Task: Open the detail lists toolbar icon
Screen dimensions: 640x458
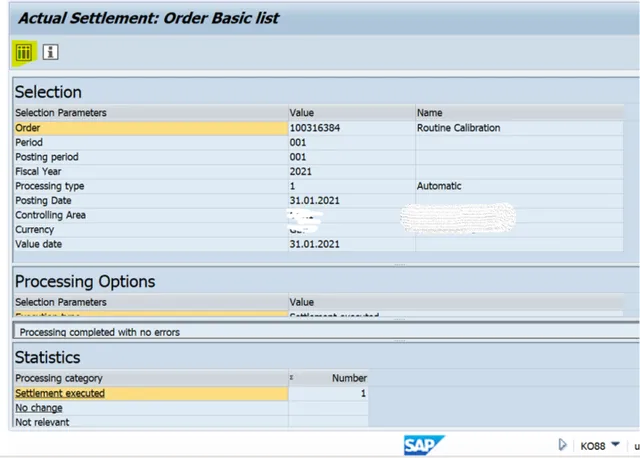Action: point(23,51)
